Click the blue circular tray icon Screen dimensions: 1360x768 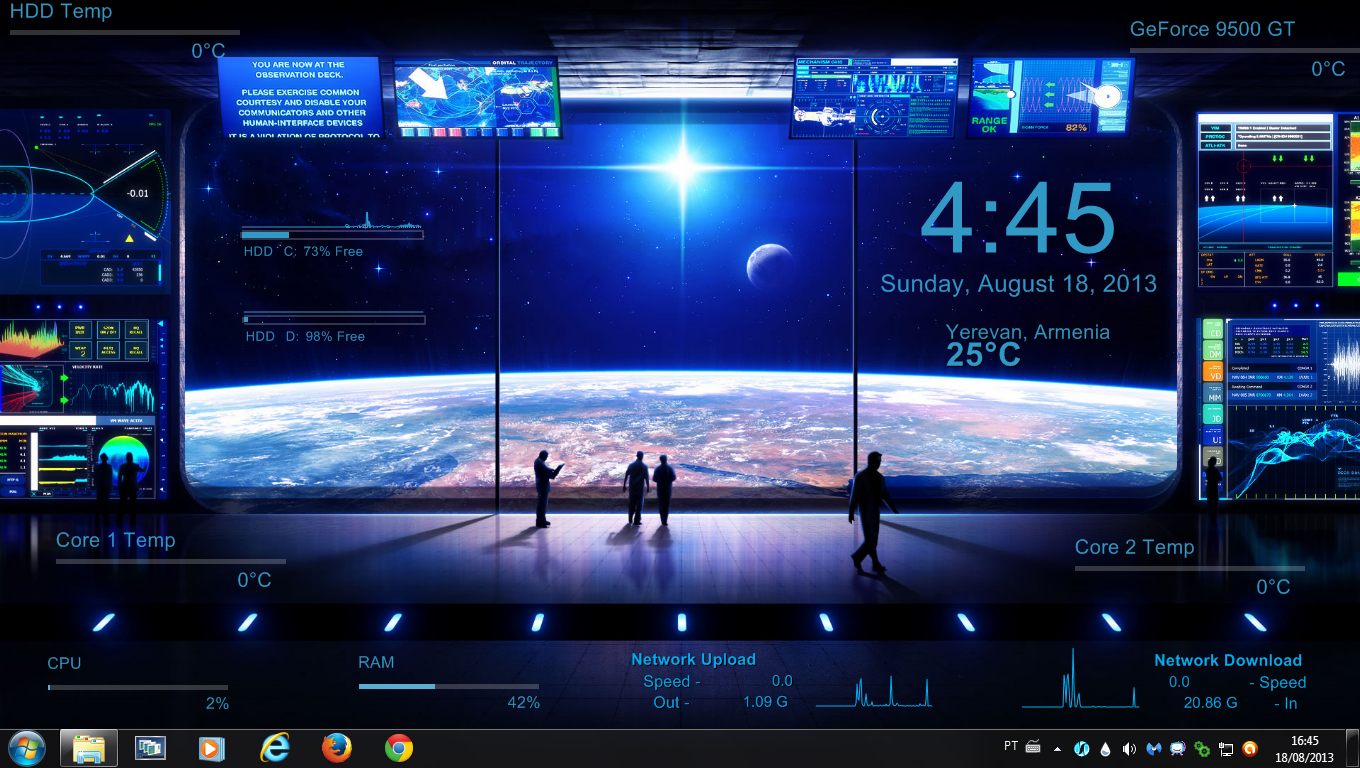[1082, 748]
